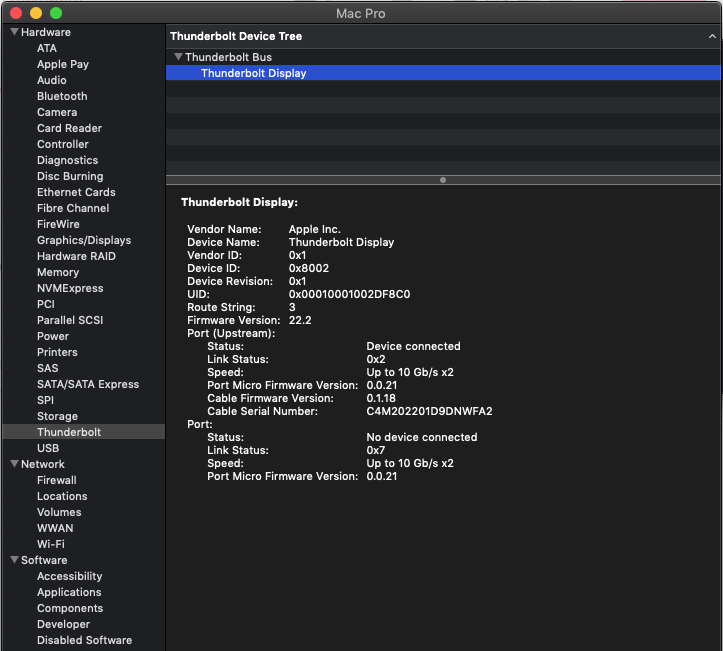723x651 pixels.
Task: Open ATA in the sidebar
Action: coord(47,48)
